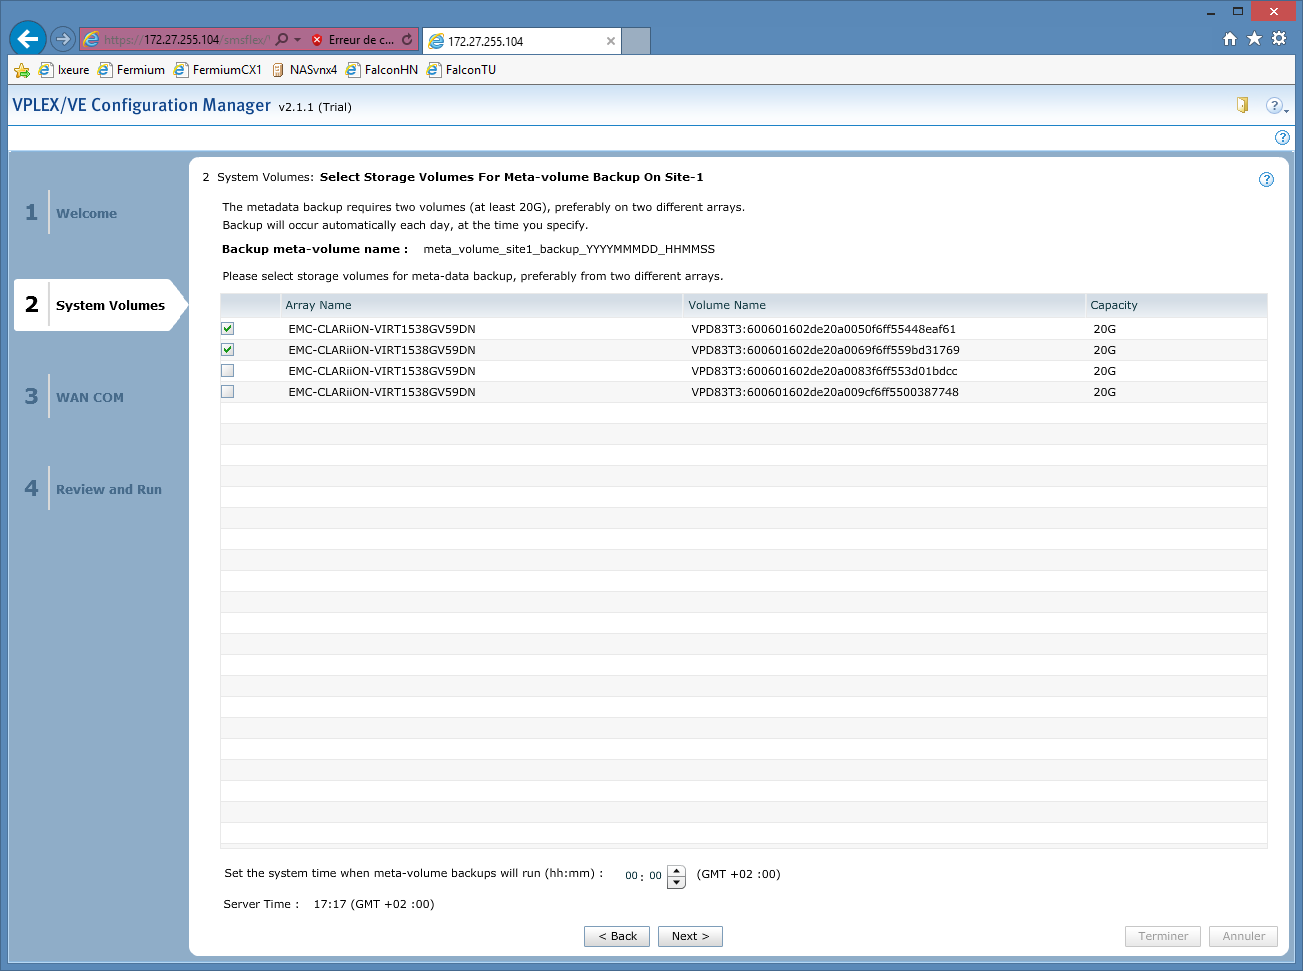Increase backup time with up spinner arrow
Viewport: 1303px width, 971px height.
coord(677,870)
